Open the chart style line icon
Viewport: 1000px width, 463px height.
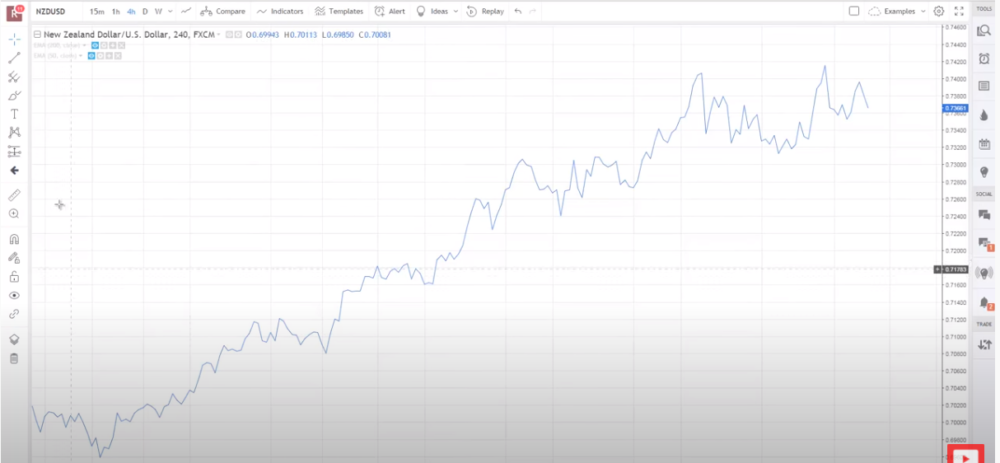[186, 11]
